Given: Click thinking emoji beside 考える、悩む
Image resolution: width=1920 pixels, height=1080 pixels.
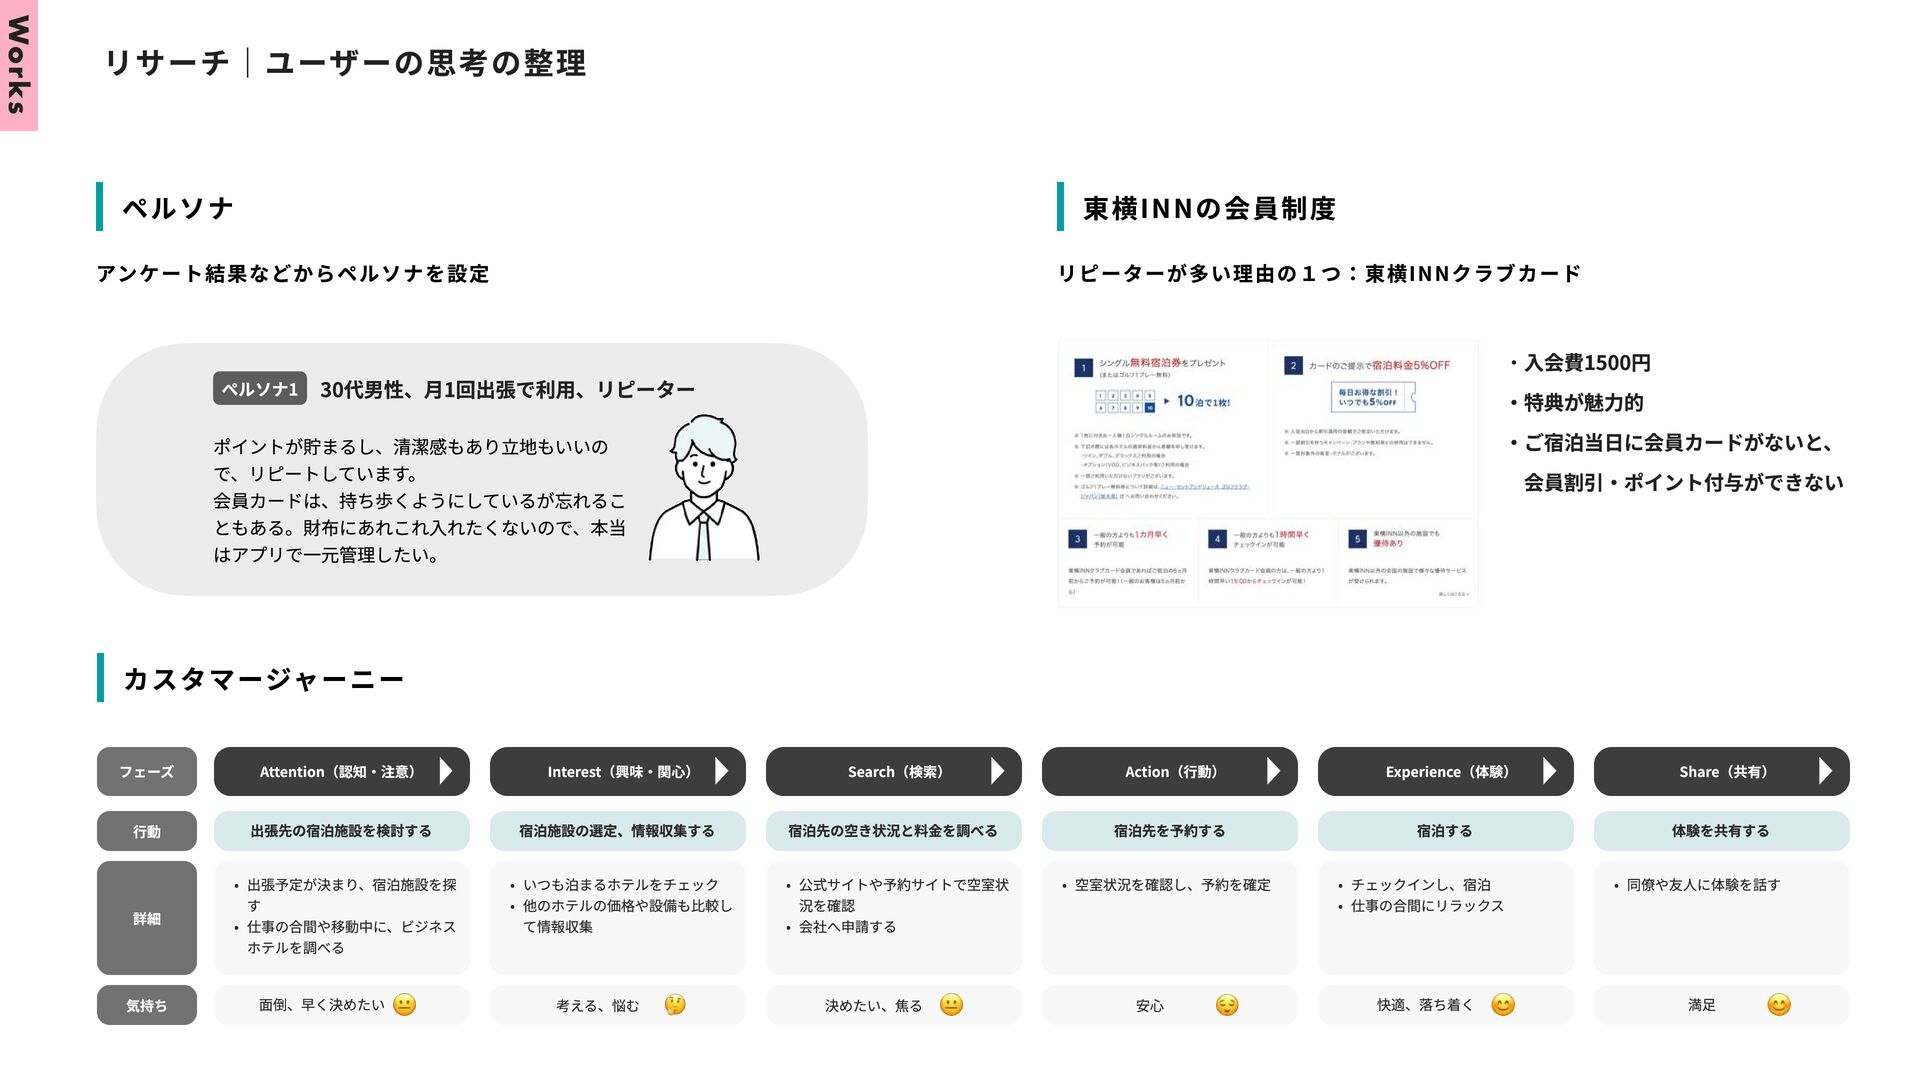Looking at the screenshot, I should tap(675, 1005).
